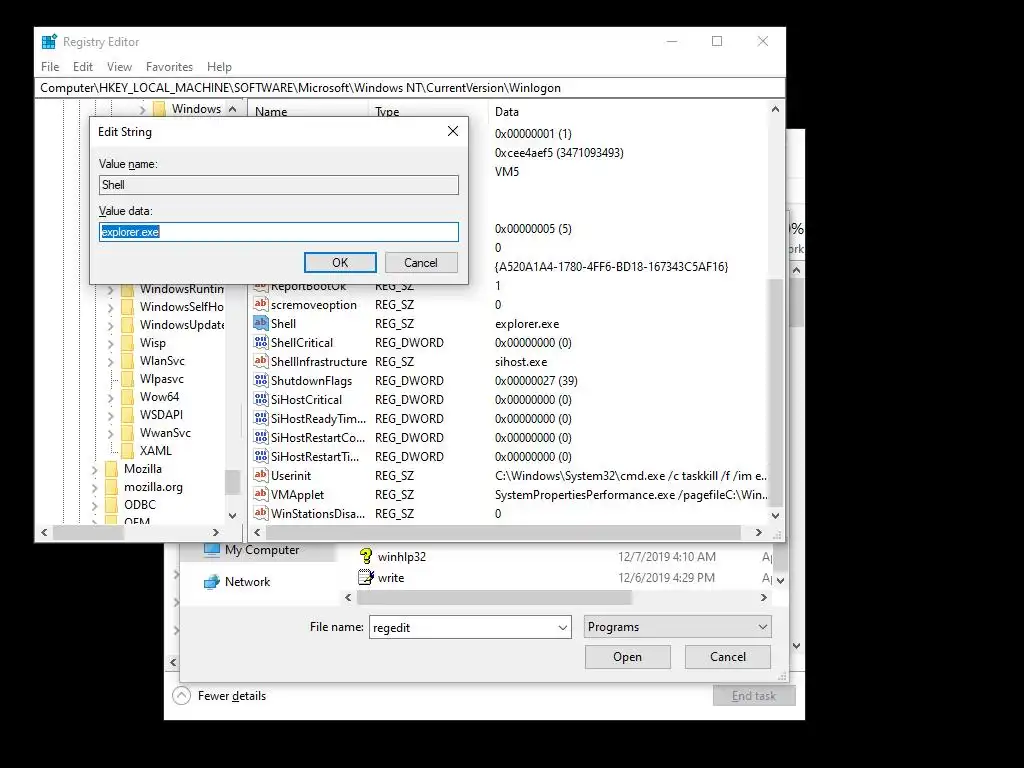Click the SiHostRestartCo... DWORD icon
Screen dimensions: 1024x768
[x=261, y=437]
